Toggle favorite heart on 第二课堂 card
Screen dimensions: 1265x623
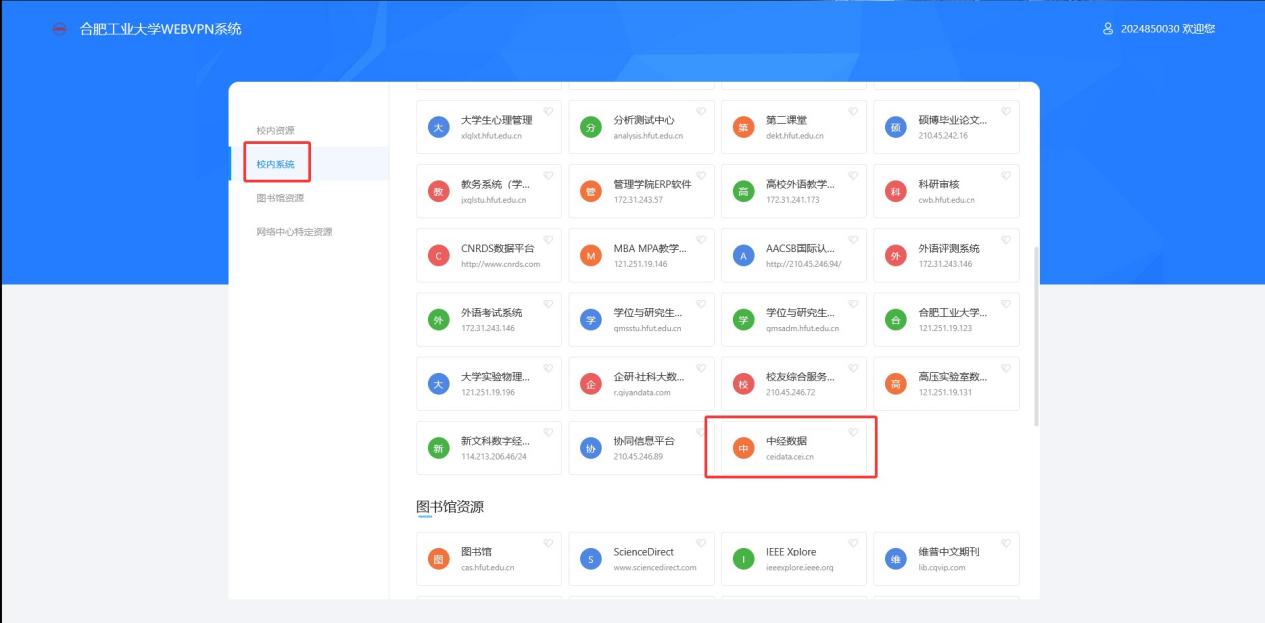point(853,111)
